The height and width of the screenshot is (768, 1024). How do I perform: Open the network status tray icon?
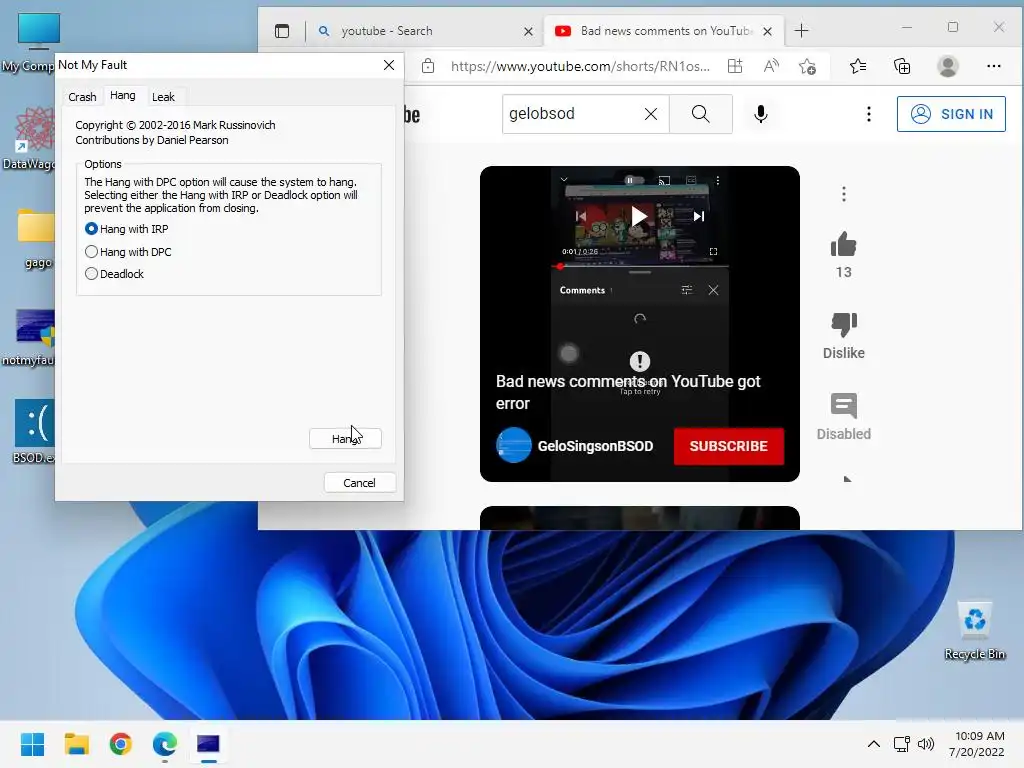(902, 744)
